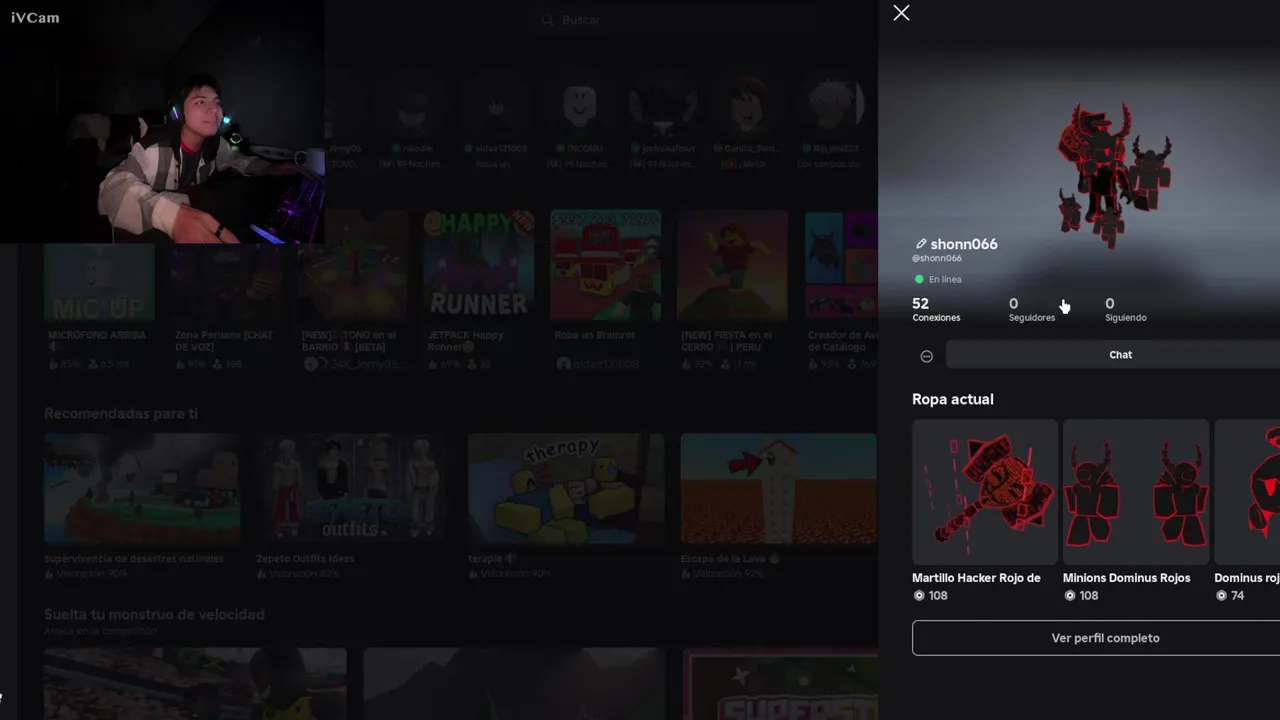This screenshot has width=1280, height=720.
Task: Click friend avatar Rip_axil223
Action: coord(829,107)
